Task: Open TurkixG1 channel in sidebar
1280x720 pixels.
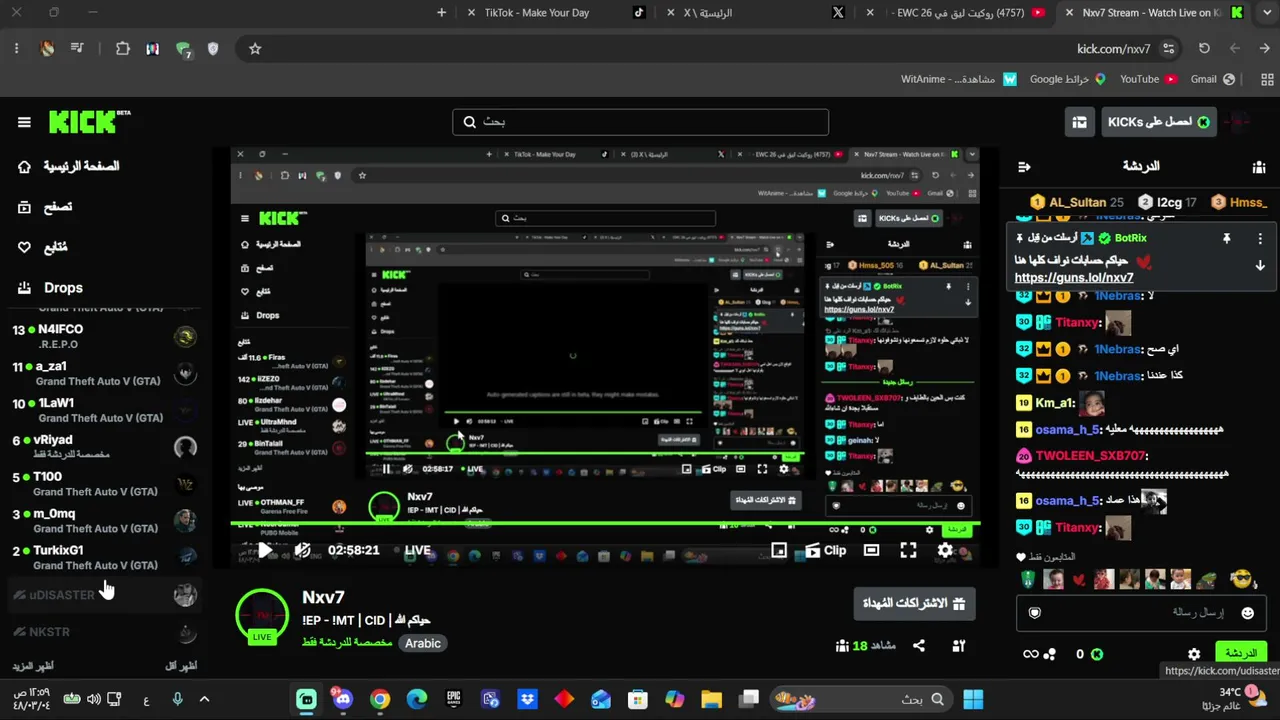Action: (x=104, y=557)
